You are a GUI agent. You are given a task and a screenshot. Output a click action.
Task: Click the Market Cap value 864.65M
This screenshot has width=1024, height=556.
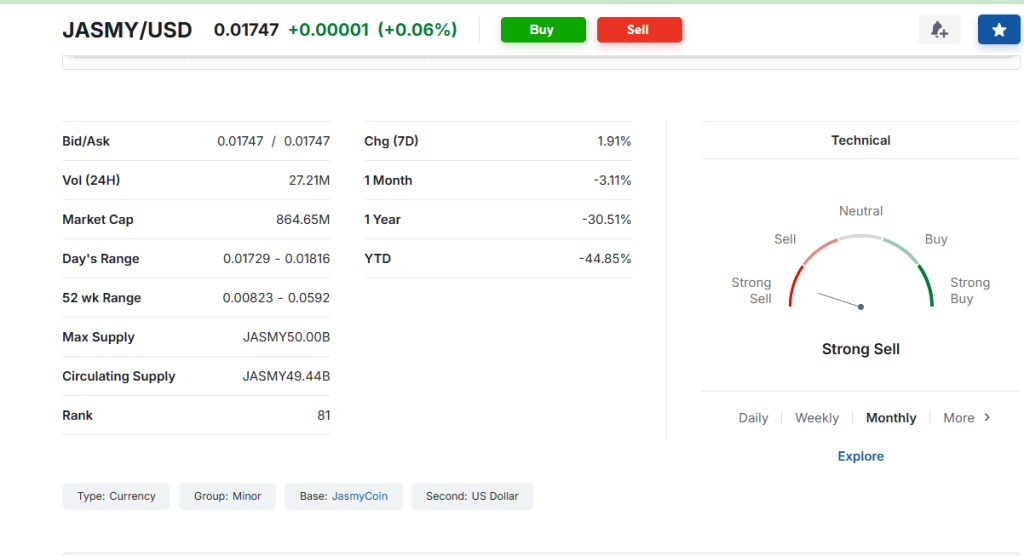tap(303, 220)
